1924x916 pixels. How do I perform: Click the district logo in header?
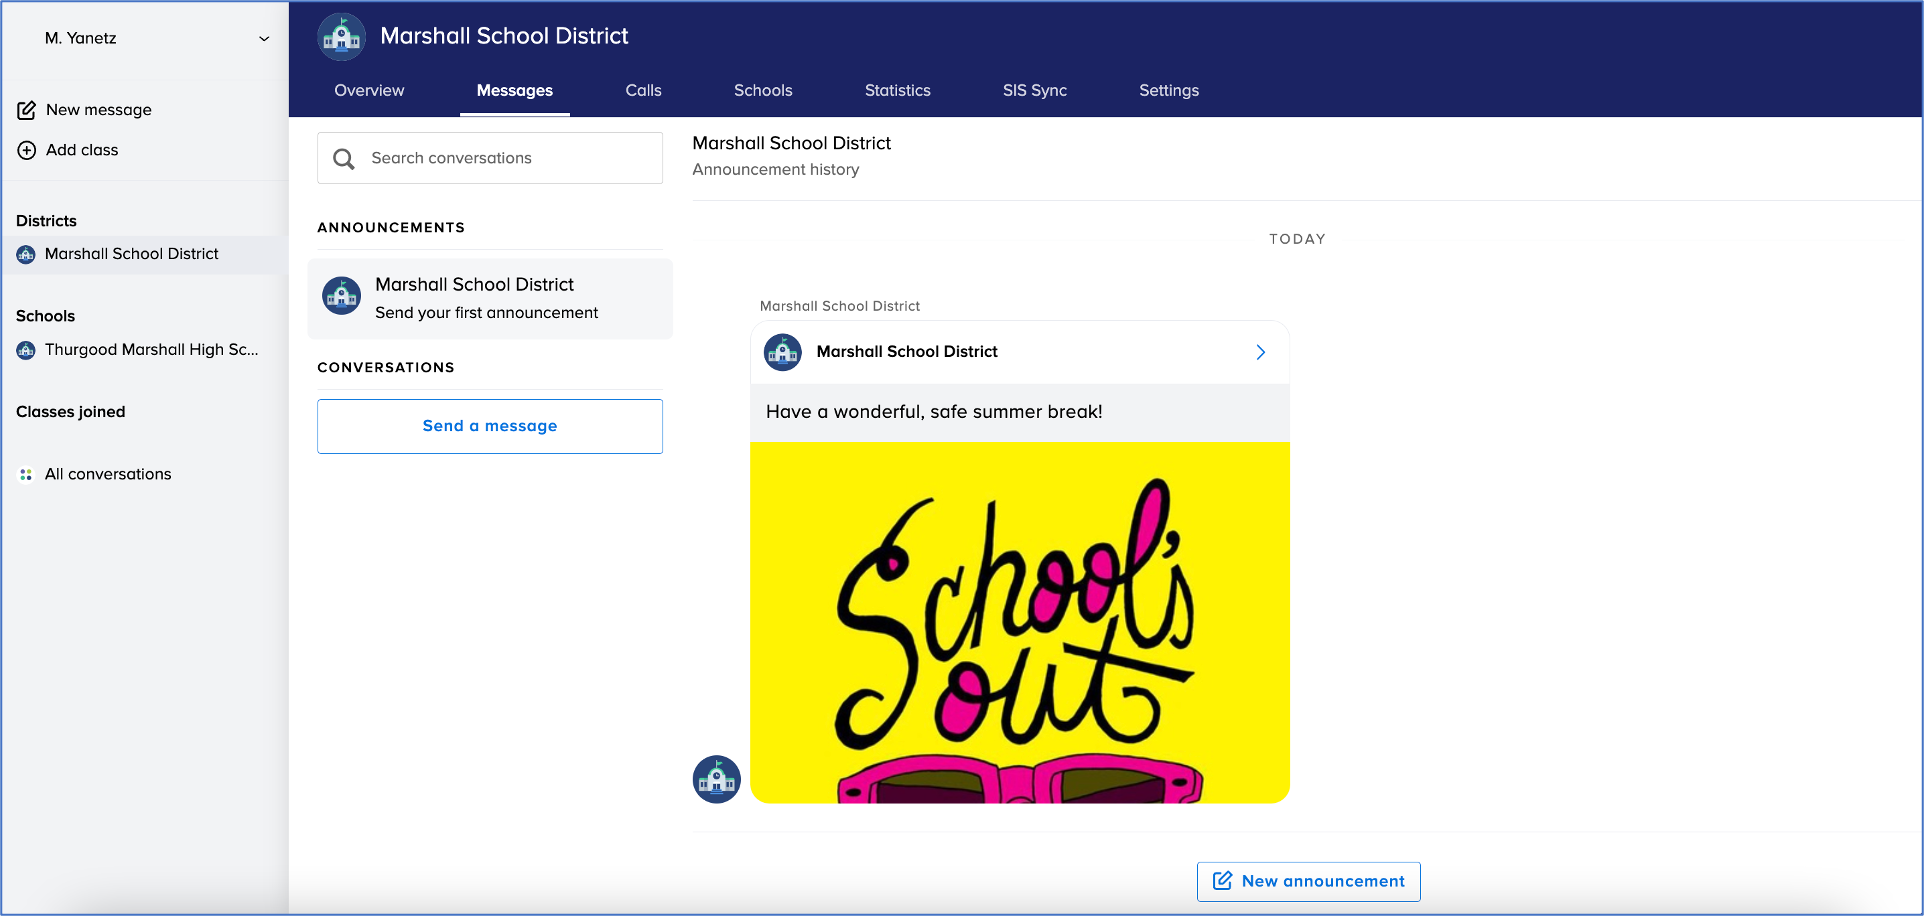point(341,37)
